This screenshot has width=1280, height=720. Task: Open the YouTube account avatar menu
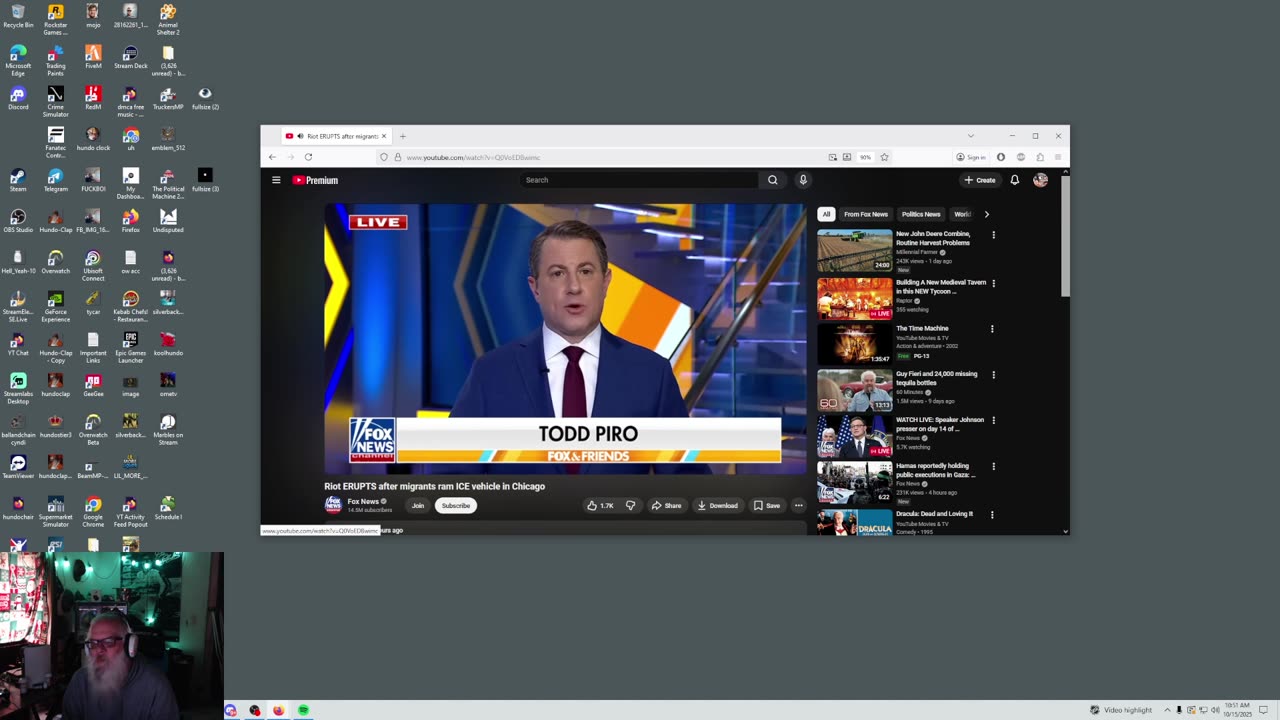[x=1040, y=180]
